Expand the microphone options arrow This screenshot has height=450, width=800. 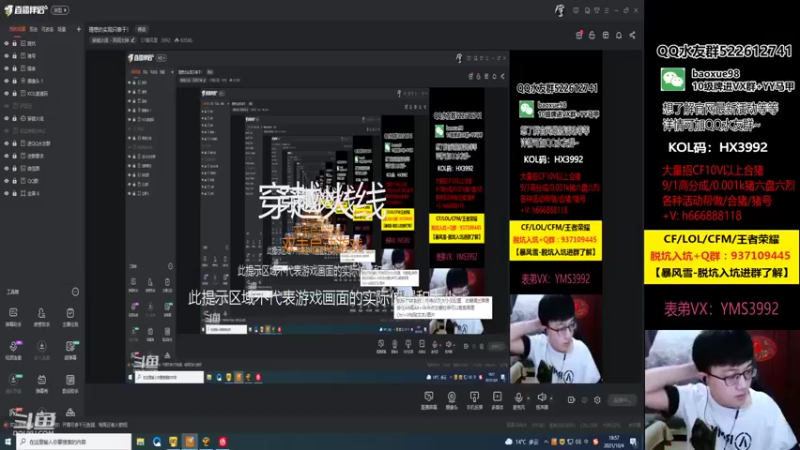pos(528,398)
